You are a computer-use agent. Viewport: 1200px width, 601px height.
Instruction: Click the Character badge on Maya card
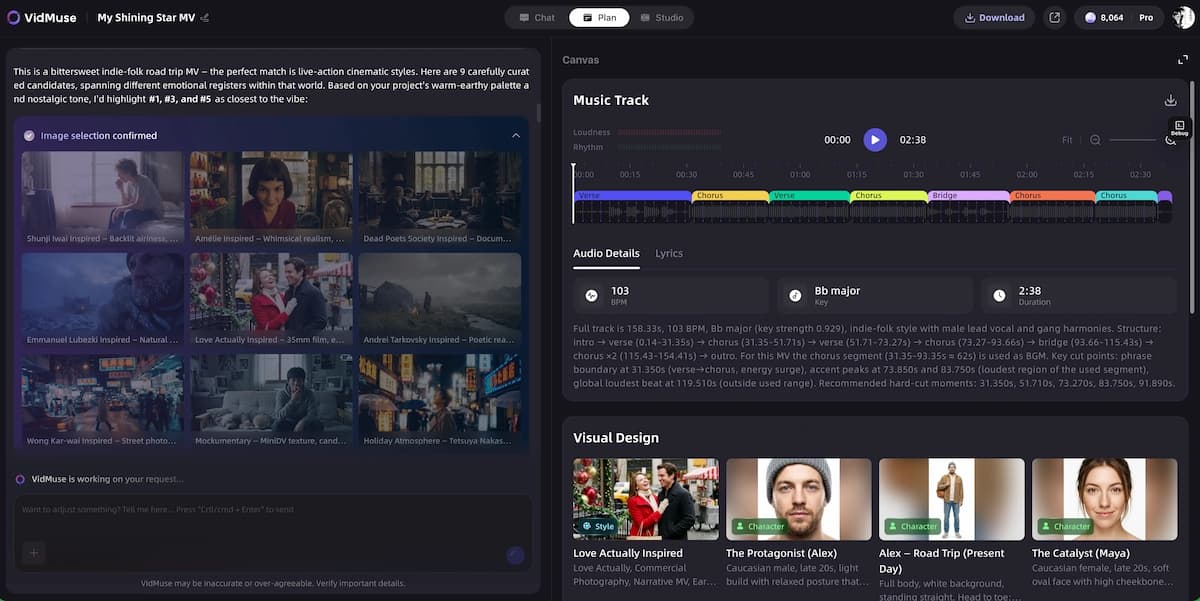[1065, 526]
